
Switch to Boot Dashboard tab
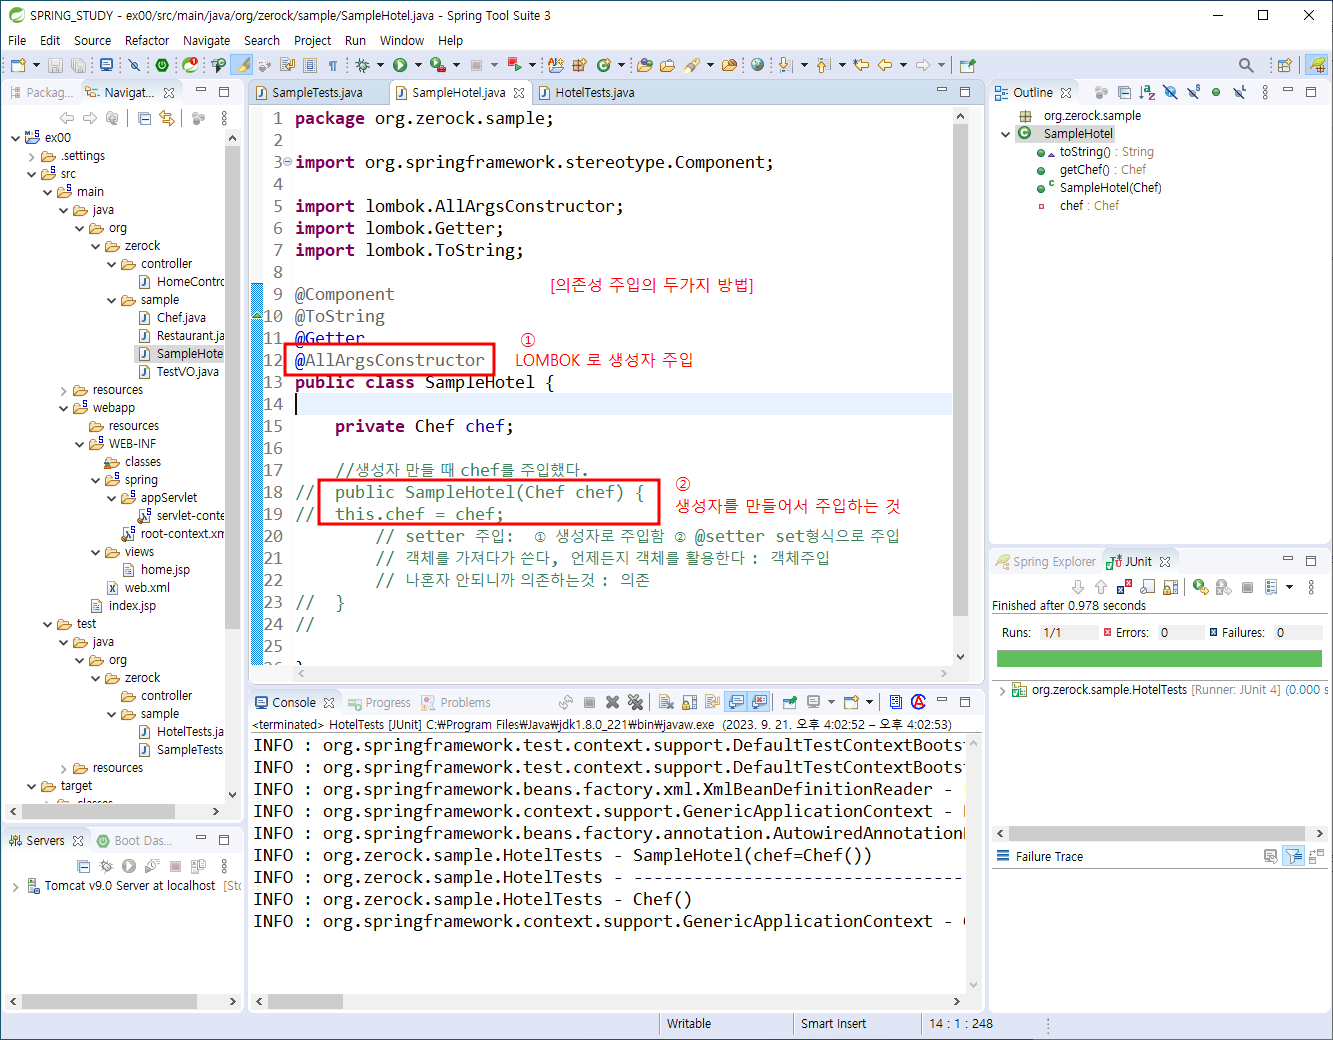point(134,840)
